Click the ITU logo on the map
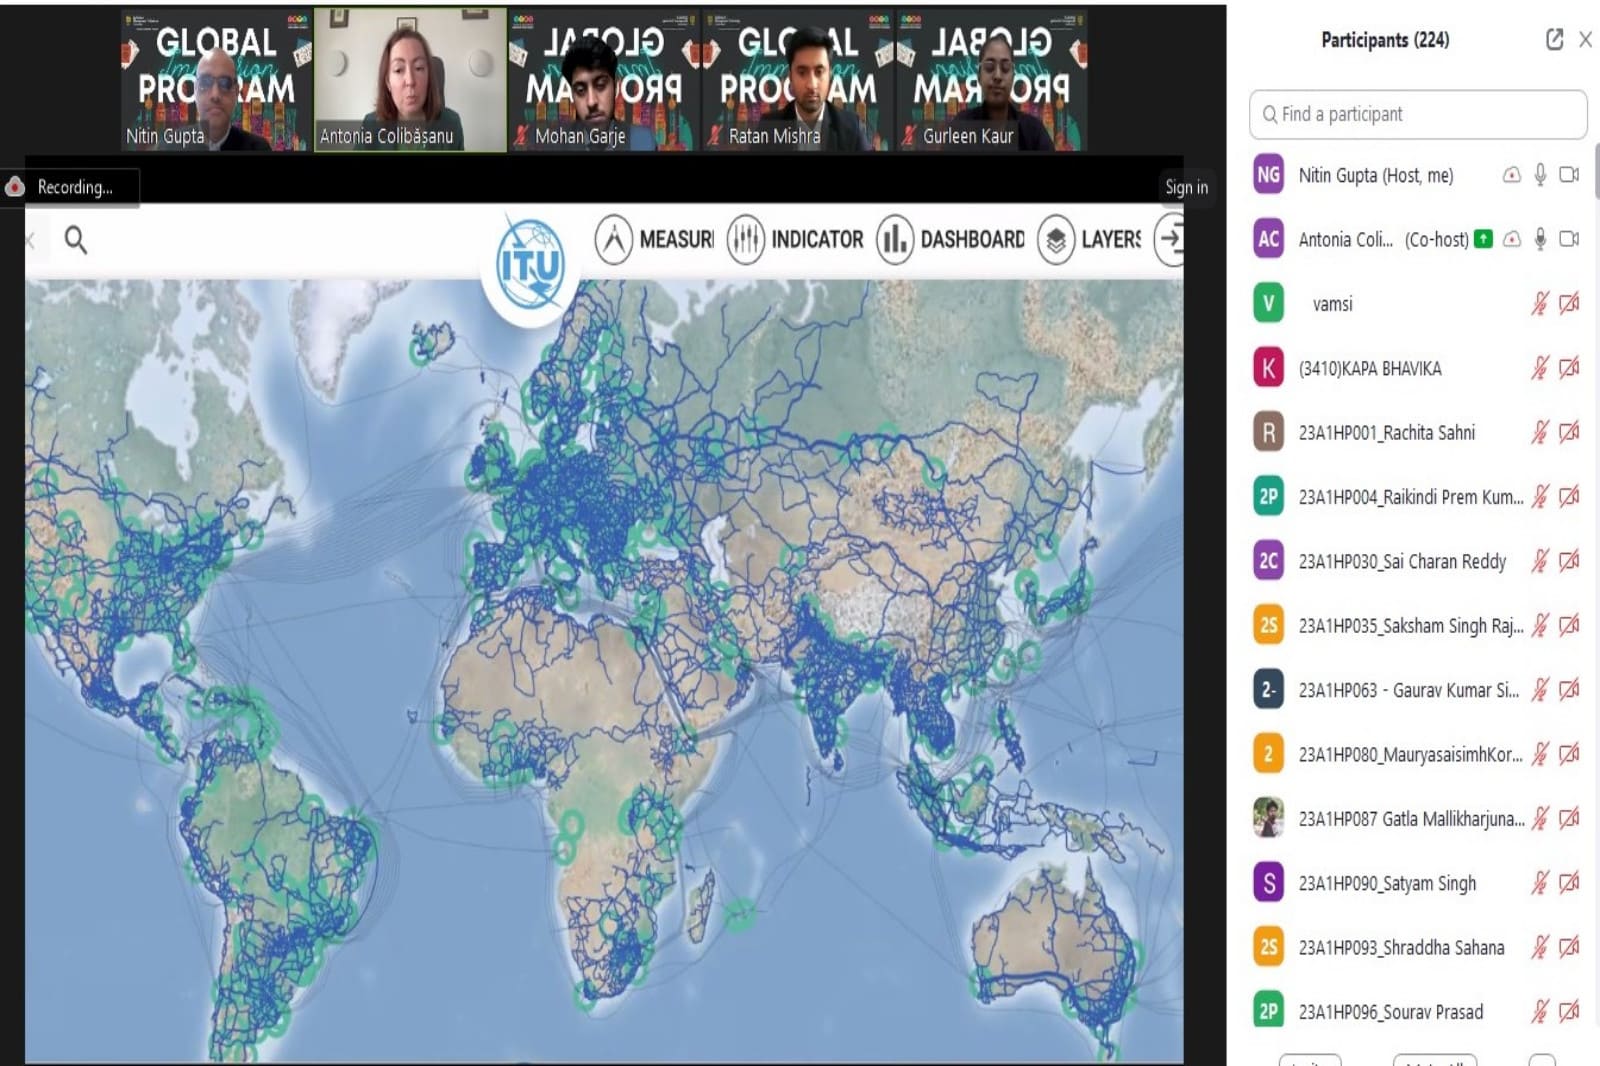The height and width of the screenshot is (1066, 1600). click(x=531, y=265)
